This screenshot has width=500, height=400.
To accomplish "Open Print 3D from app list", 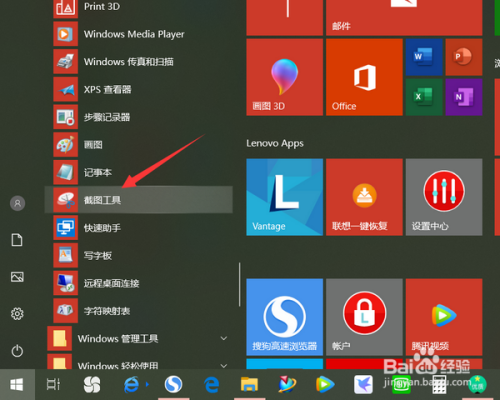I will click(138, 7).
